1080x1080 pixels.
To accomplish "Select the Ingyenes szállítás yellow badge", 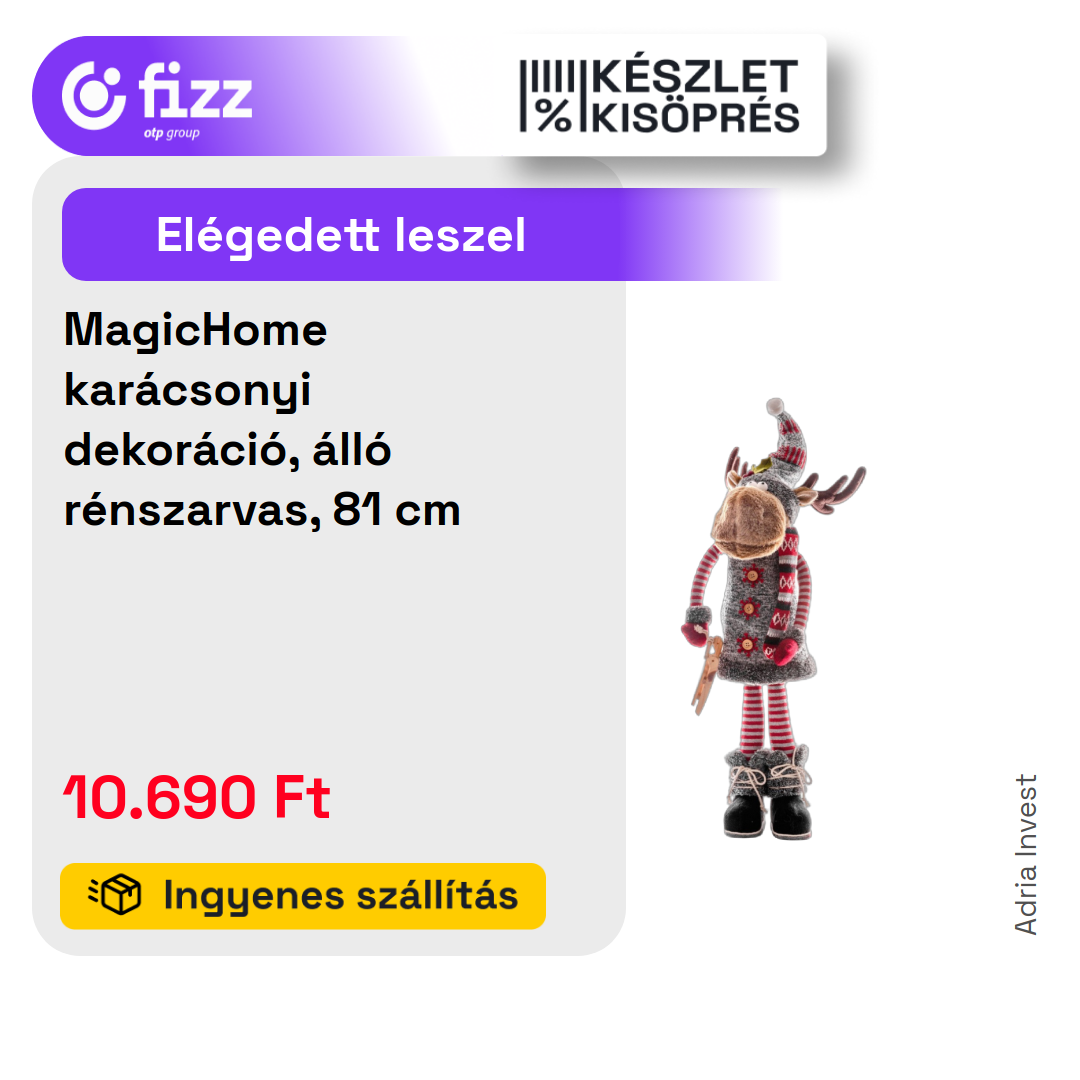I will tap(303, 895).
